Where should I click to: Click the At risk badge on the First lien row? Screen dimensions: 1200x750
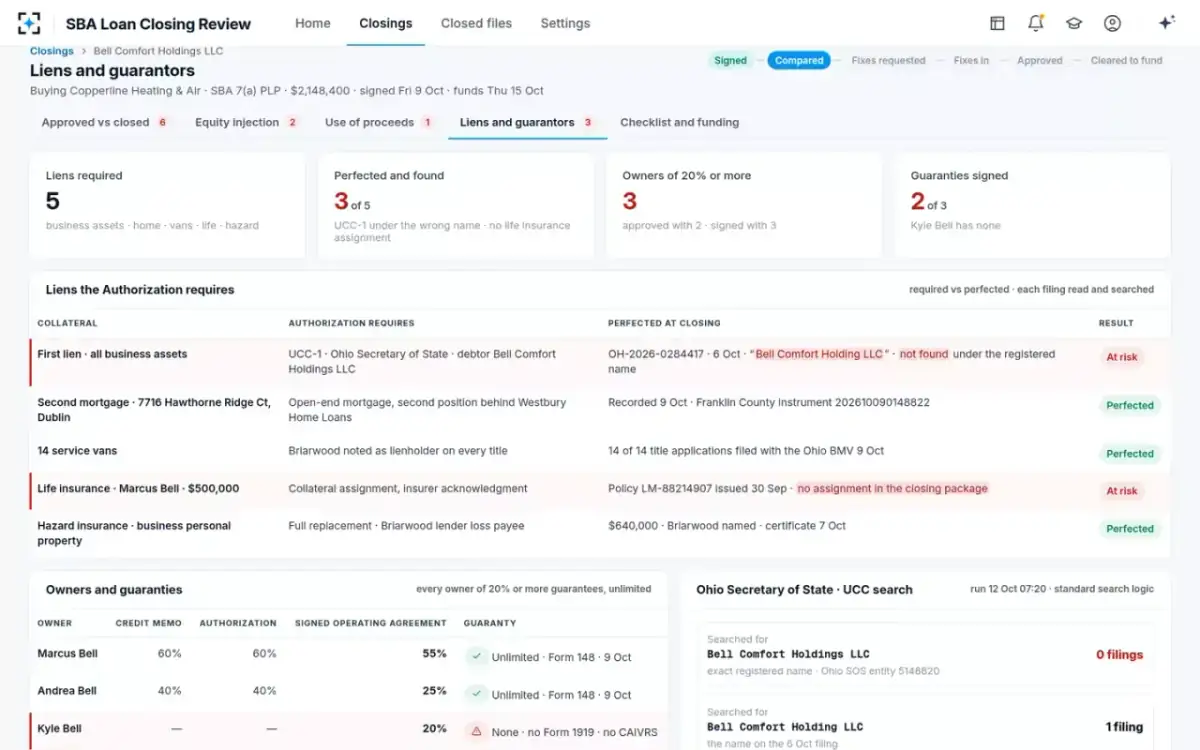click(x=1122, y=357)
